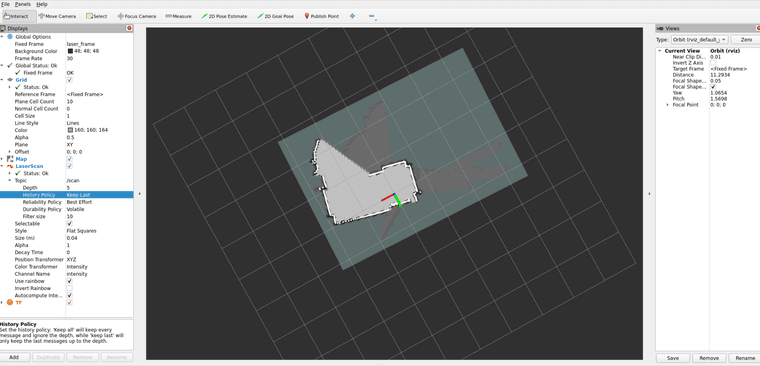Click the Durability Policy value Volatile
The image size is (760, 366).
75,209
